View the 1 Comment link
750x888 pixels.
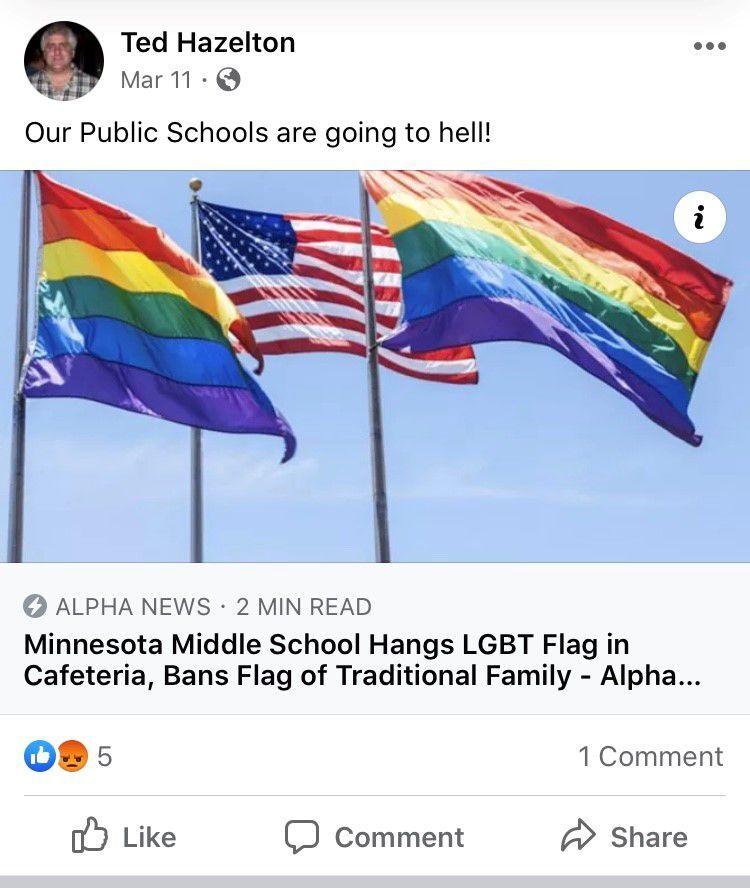(x=651, y=757)
